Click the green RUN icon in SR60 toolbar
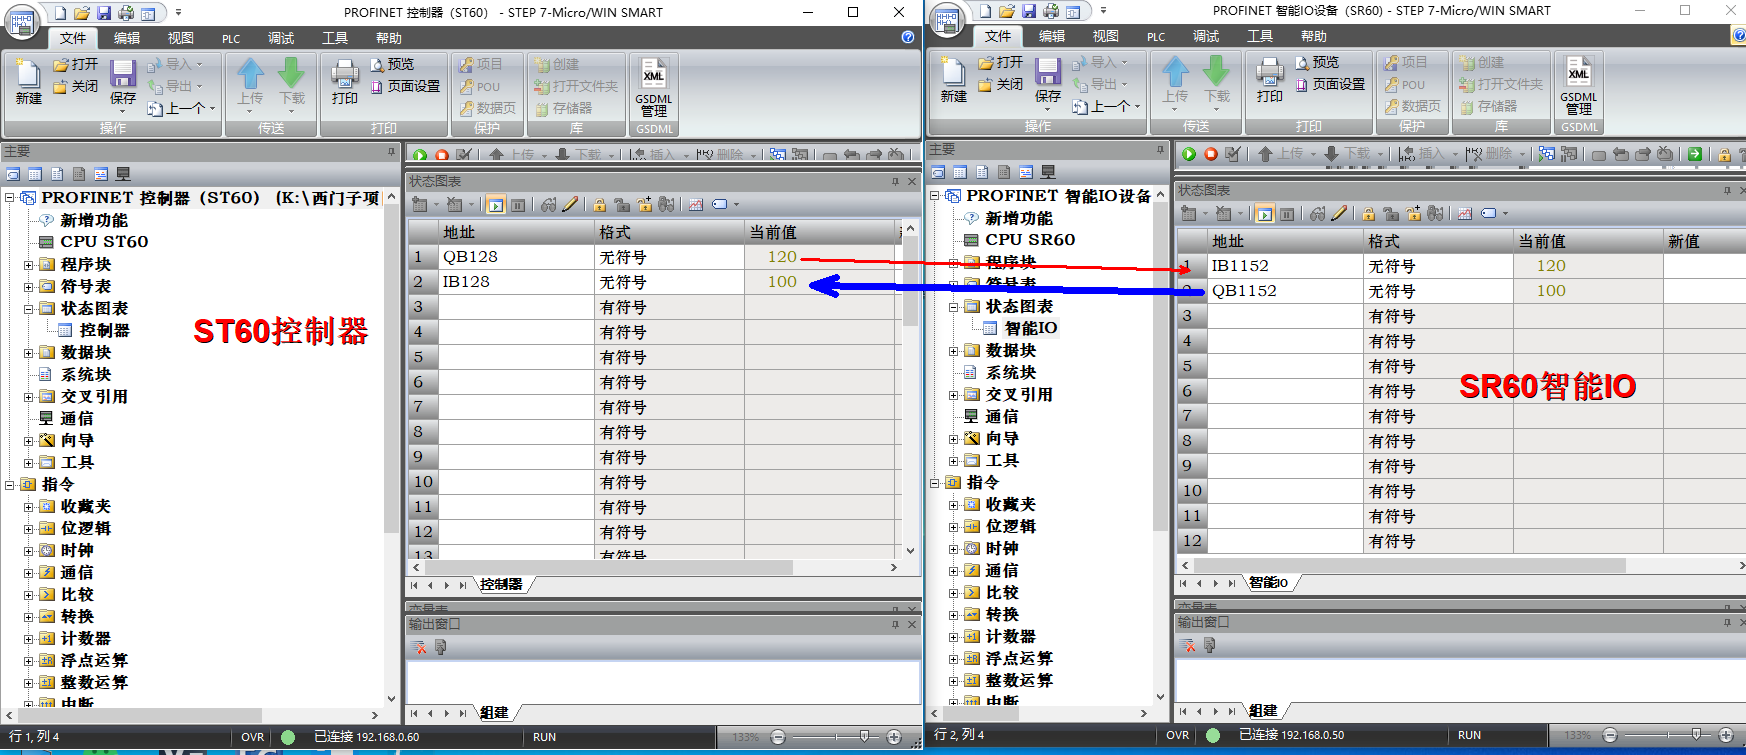Image resolution: width=1746 pixels, height=755 pixels. [1189, 154]
